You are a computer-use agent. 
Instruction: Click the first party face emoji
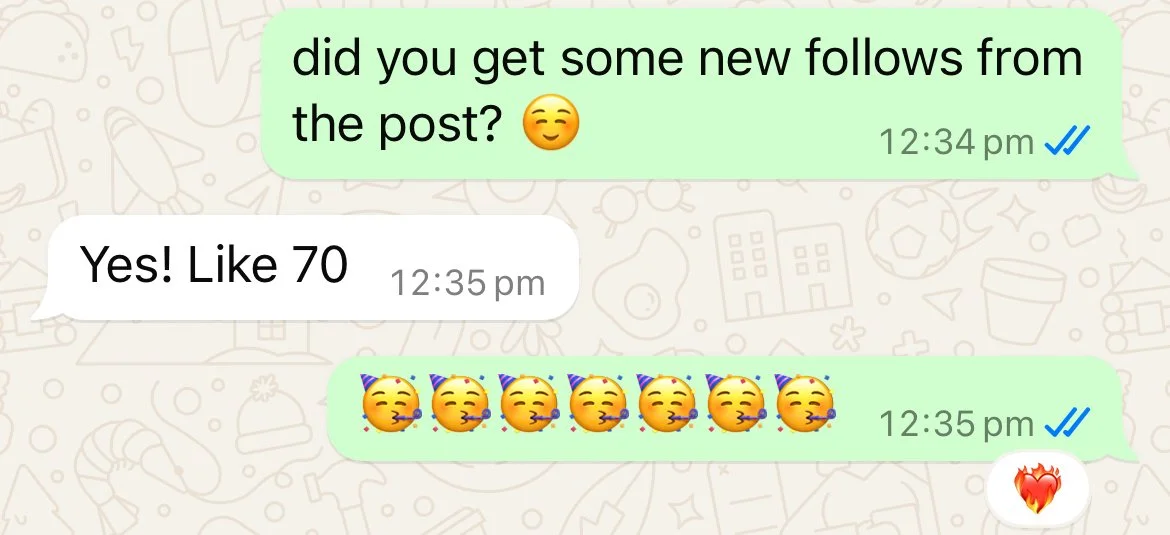click(388, 404)
